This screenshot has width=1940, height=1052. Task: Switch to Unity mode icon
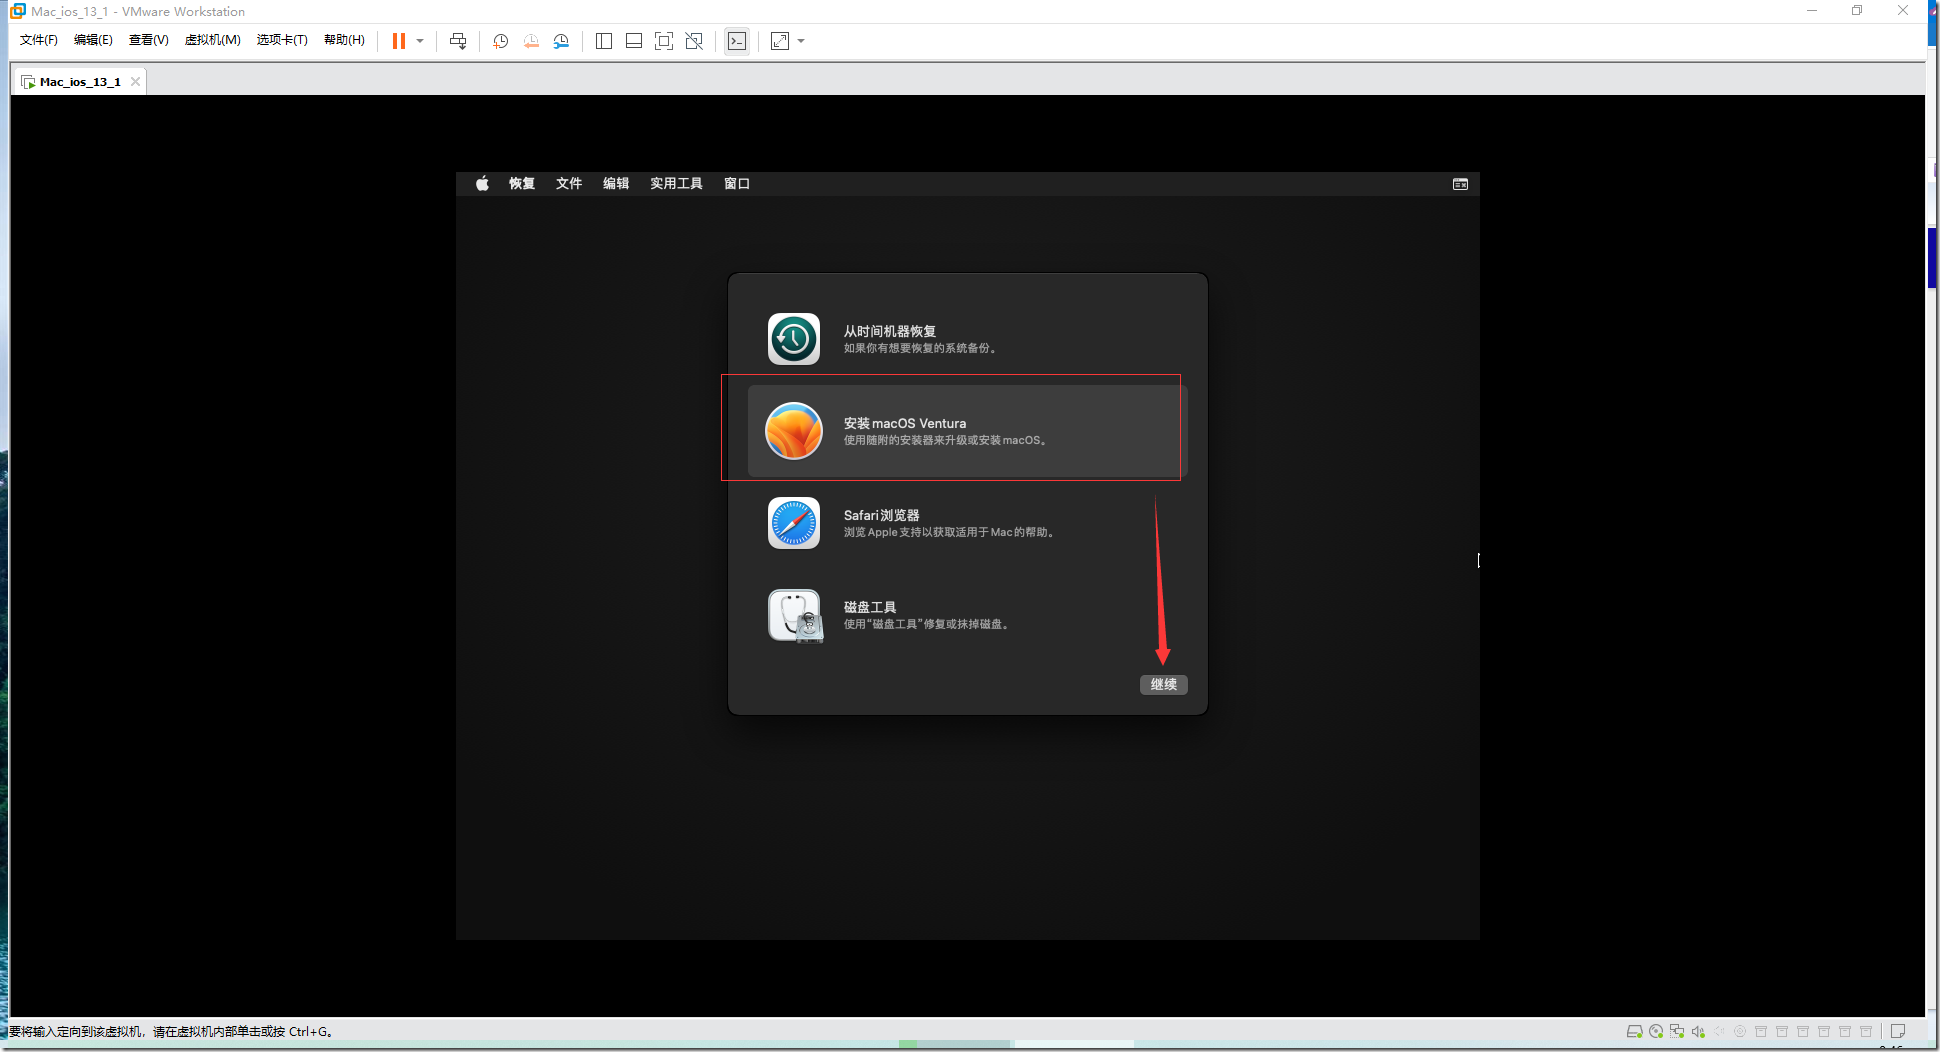[x=694, y=41]
